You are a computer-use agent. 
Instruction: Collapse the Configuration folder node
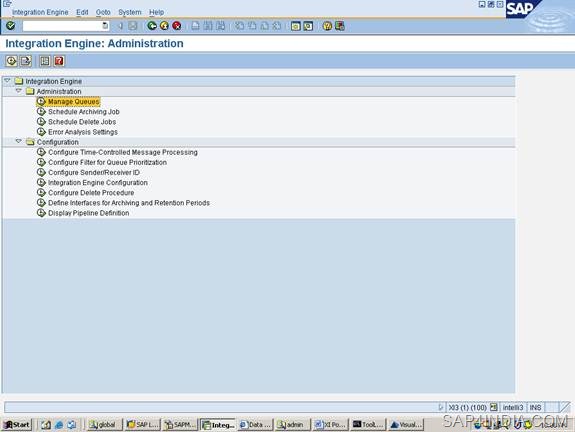tap(18, 141)
